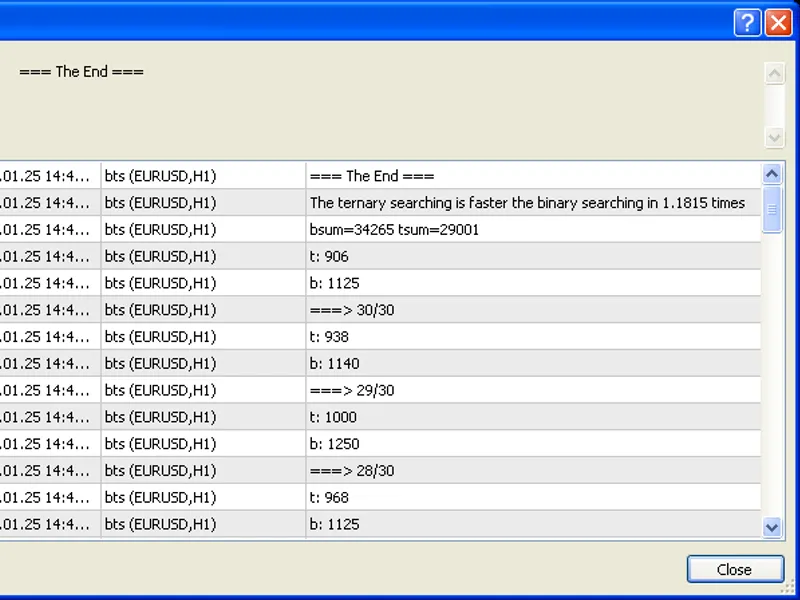Click the log list scrollbar thumb
Viewport: 800px width, 600px height.
coord(772,209)
